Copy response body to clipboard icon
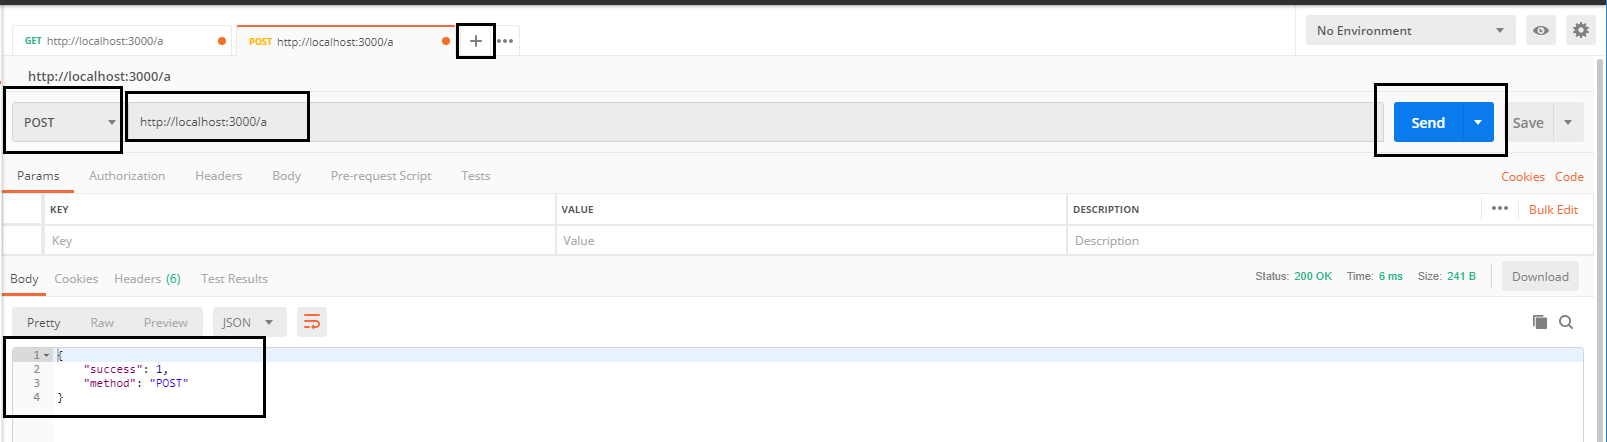 click(1540, 322)
